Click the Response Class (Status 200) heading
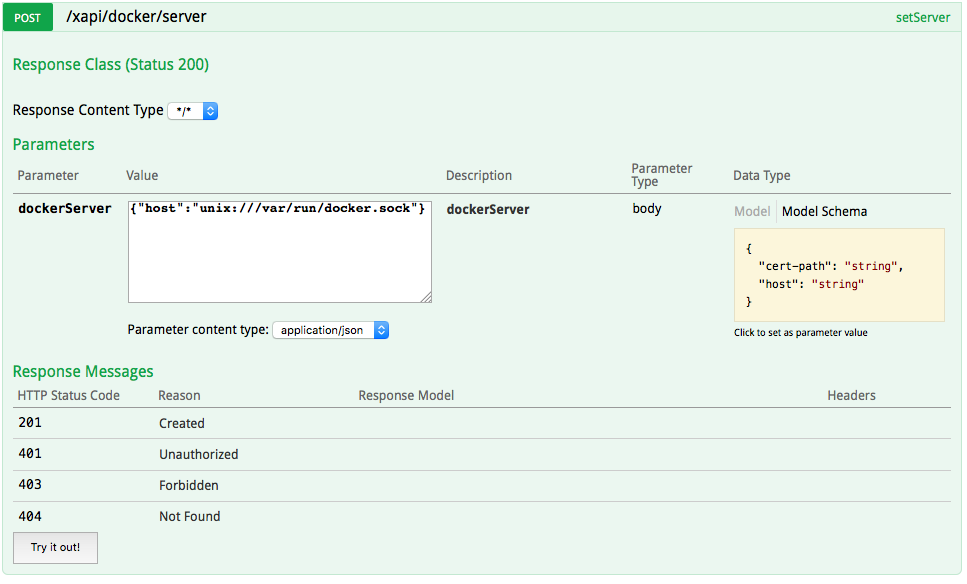Viewport: 967px width, 584px height. pos(110,65)
